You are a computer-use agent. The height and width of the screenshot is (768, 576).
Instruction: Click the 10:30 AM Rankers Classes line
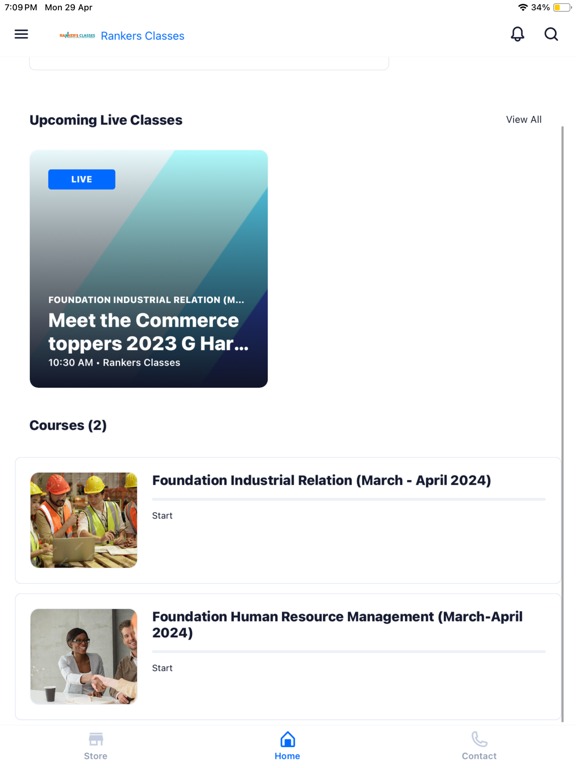click(x=114, y=362)
